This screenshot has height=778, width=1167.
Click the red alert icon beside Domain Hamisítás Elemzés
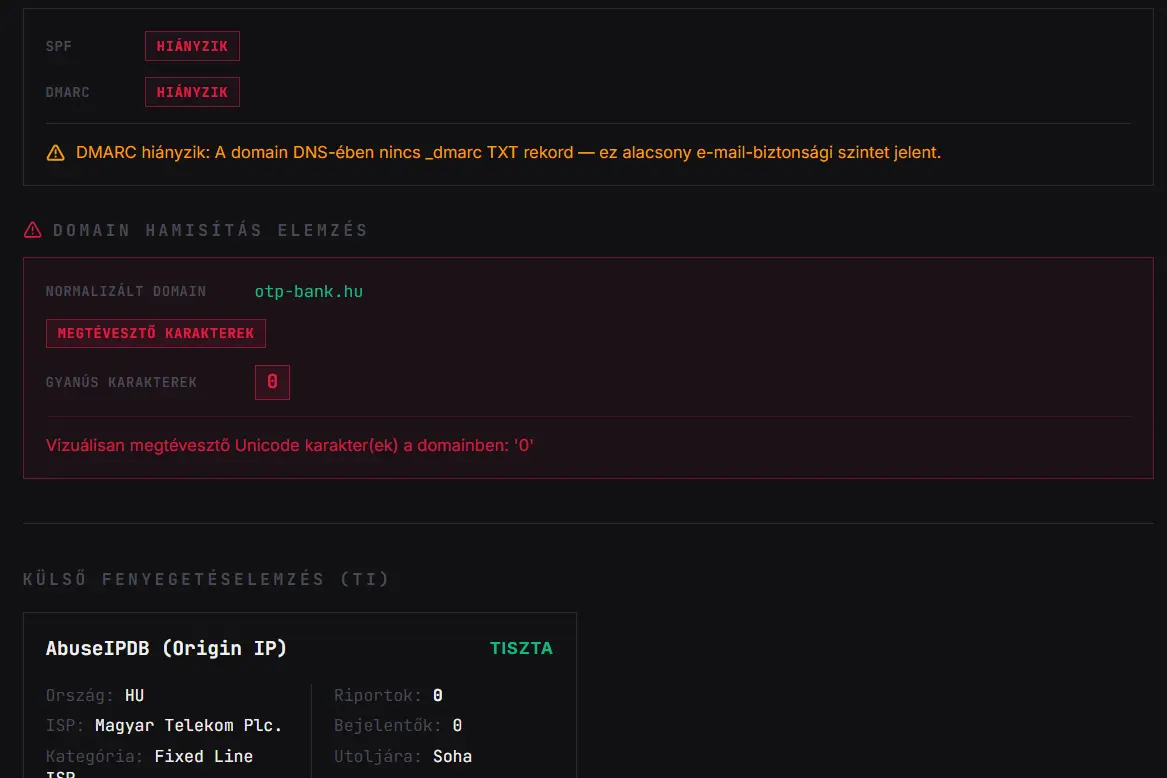pos(32,230)
